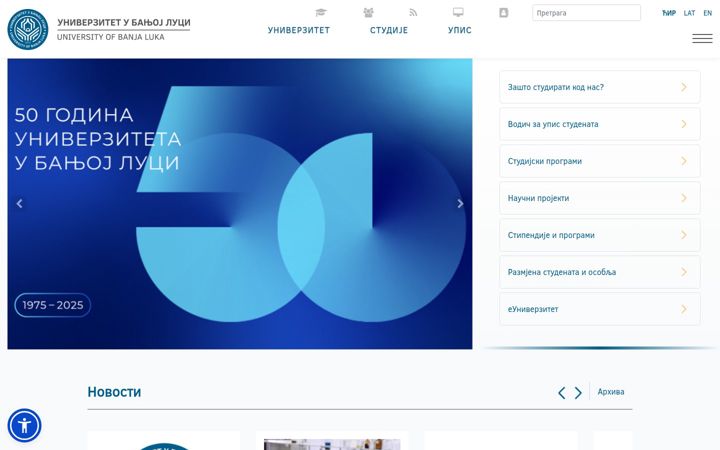This screenshot has width=720, height=450.
Task: Click chevron on Водич за упис студената row
Action: 684,124
